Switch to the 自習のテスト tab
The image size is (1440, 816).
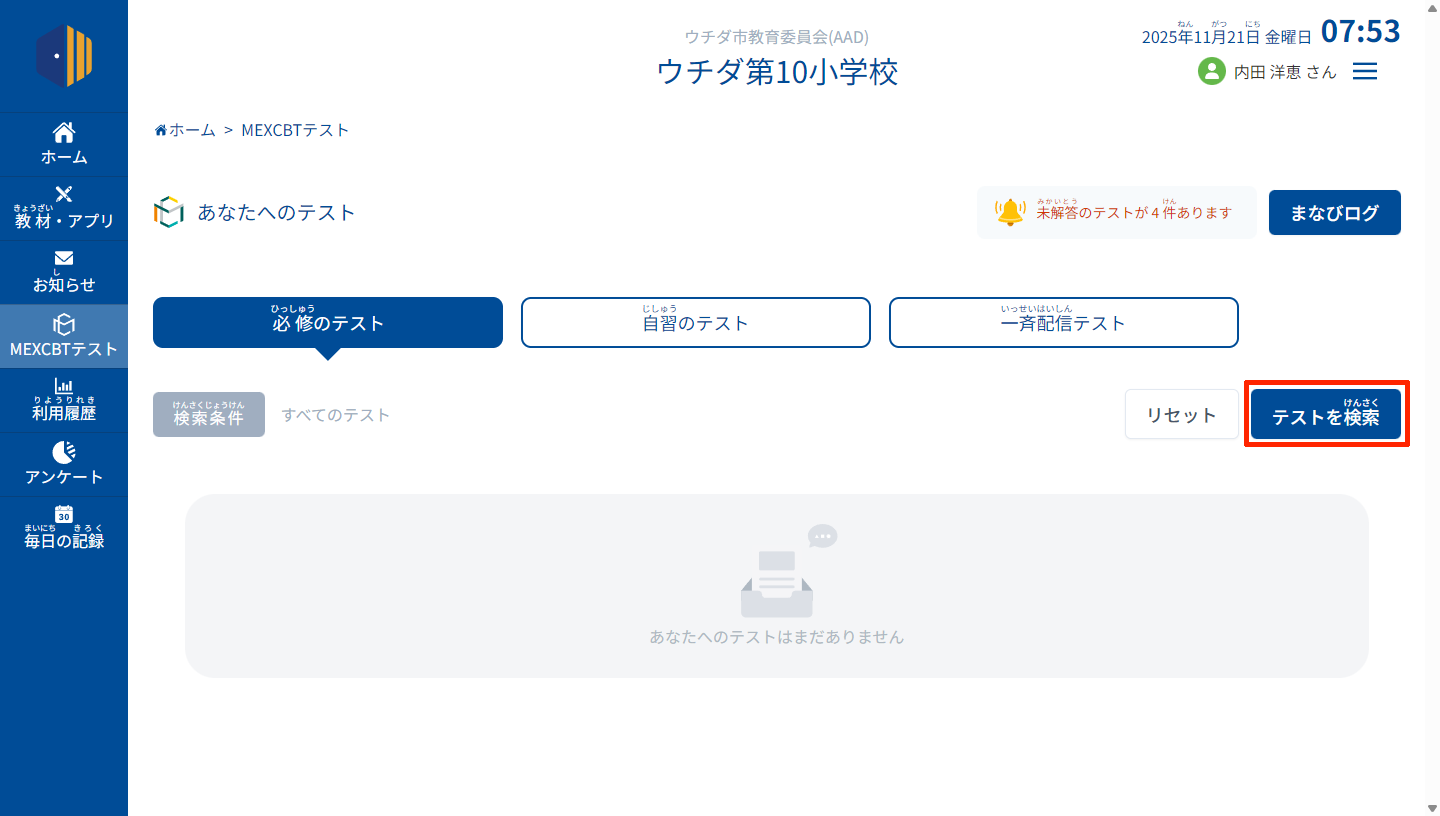695,322
